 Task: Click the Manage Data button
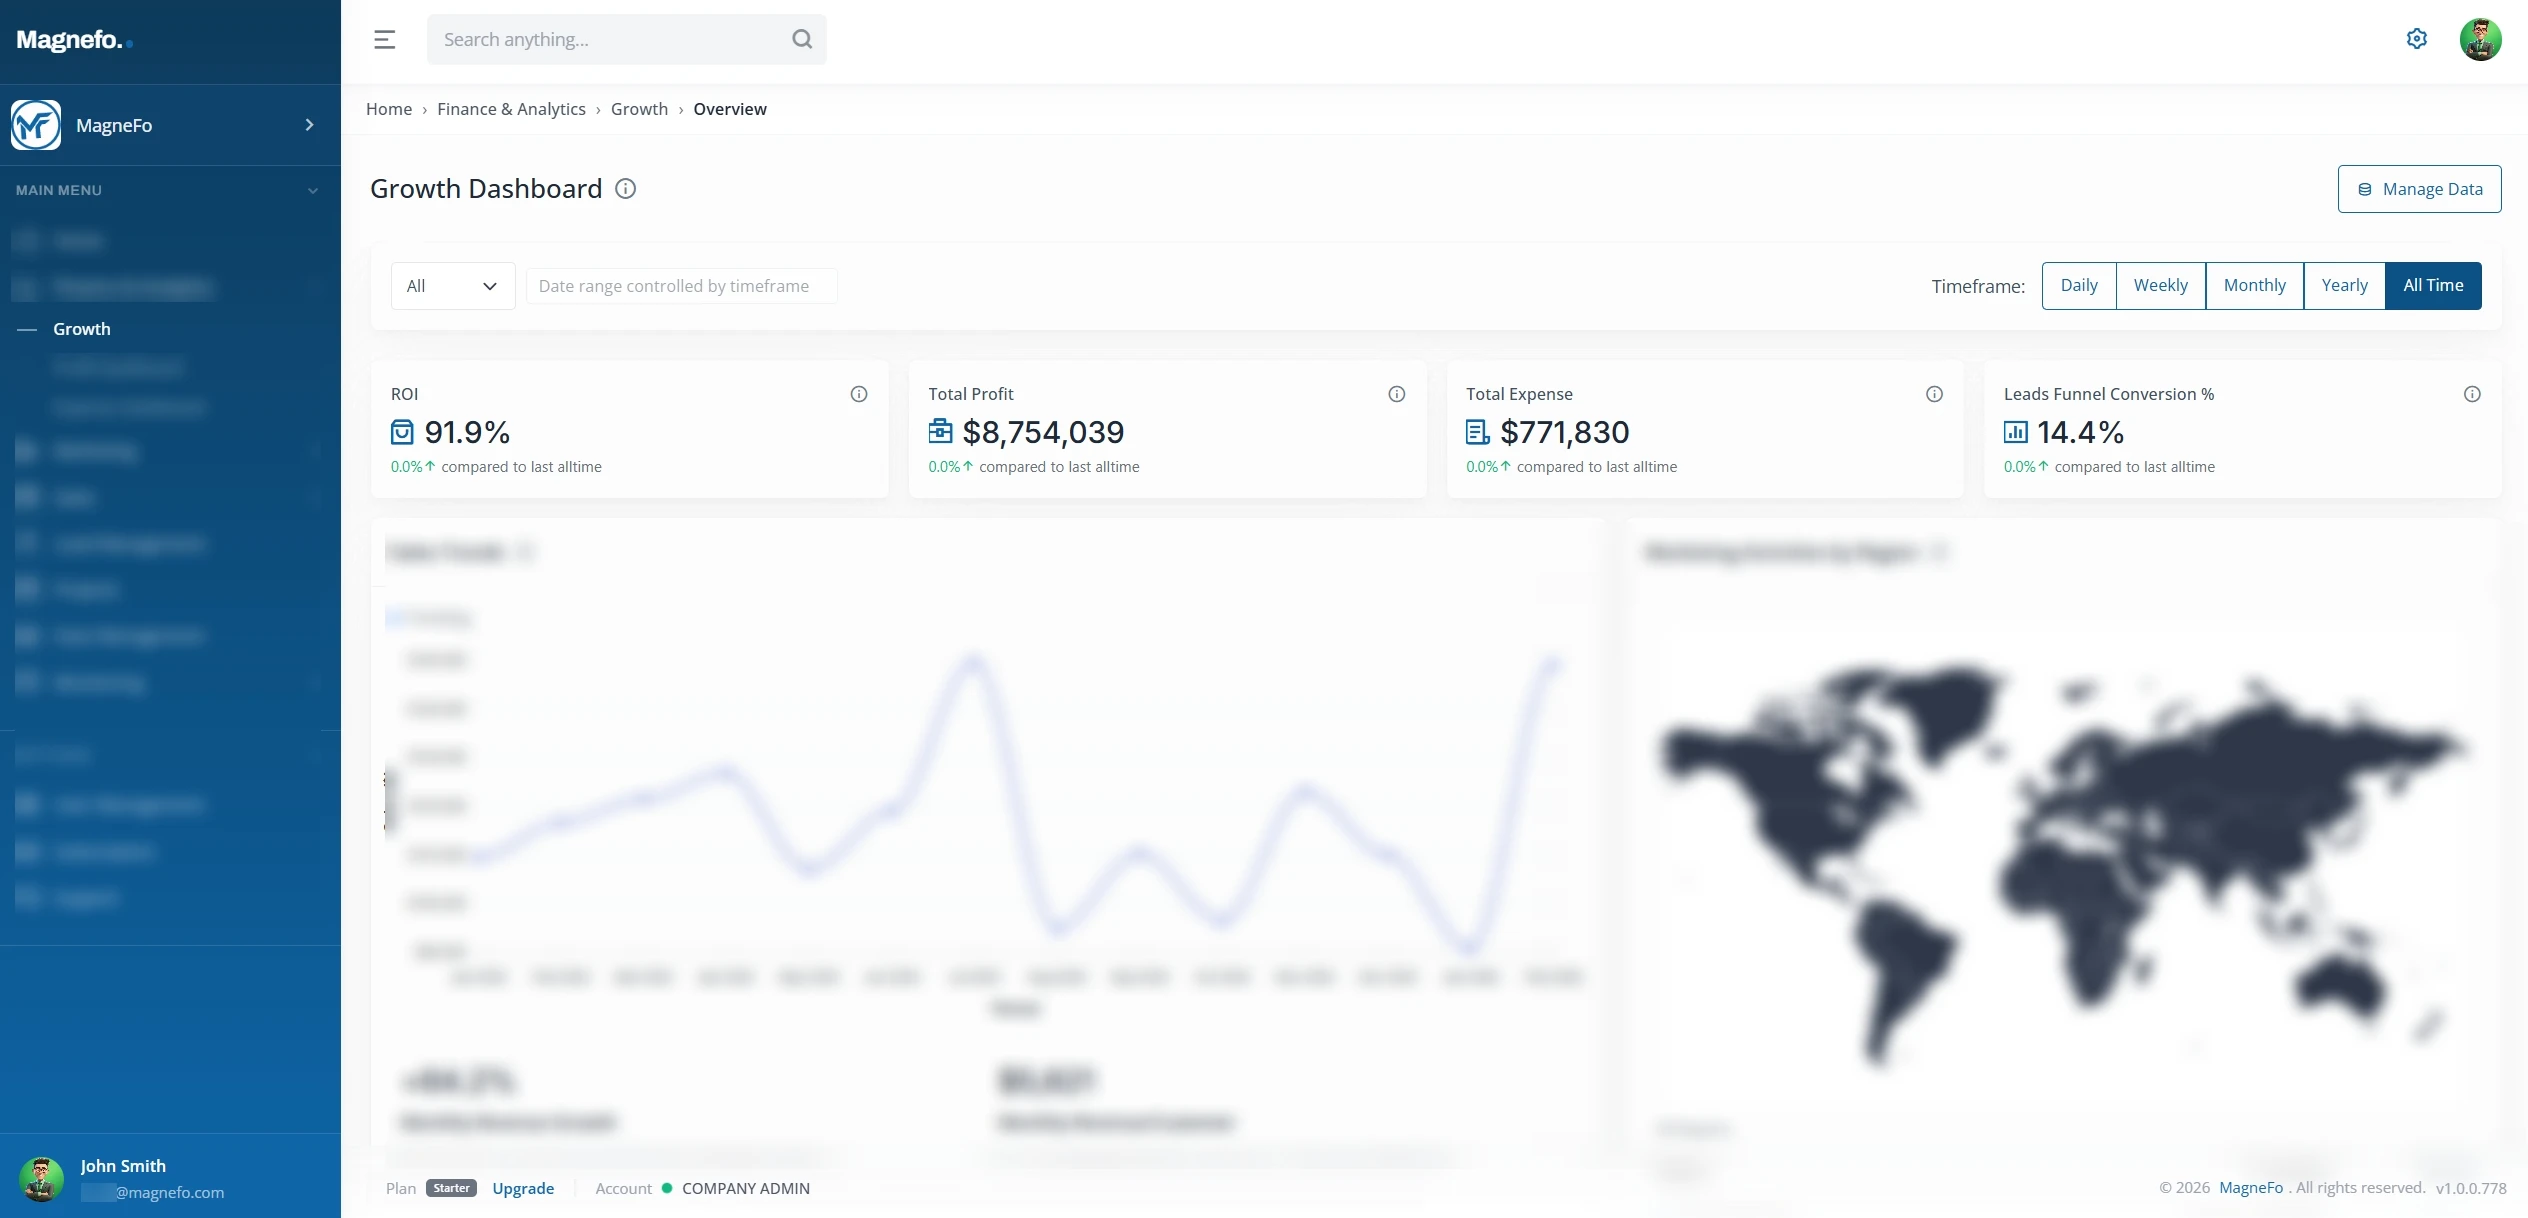pos(2419,189)
